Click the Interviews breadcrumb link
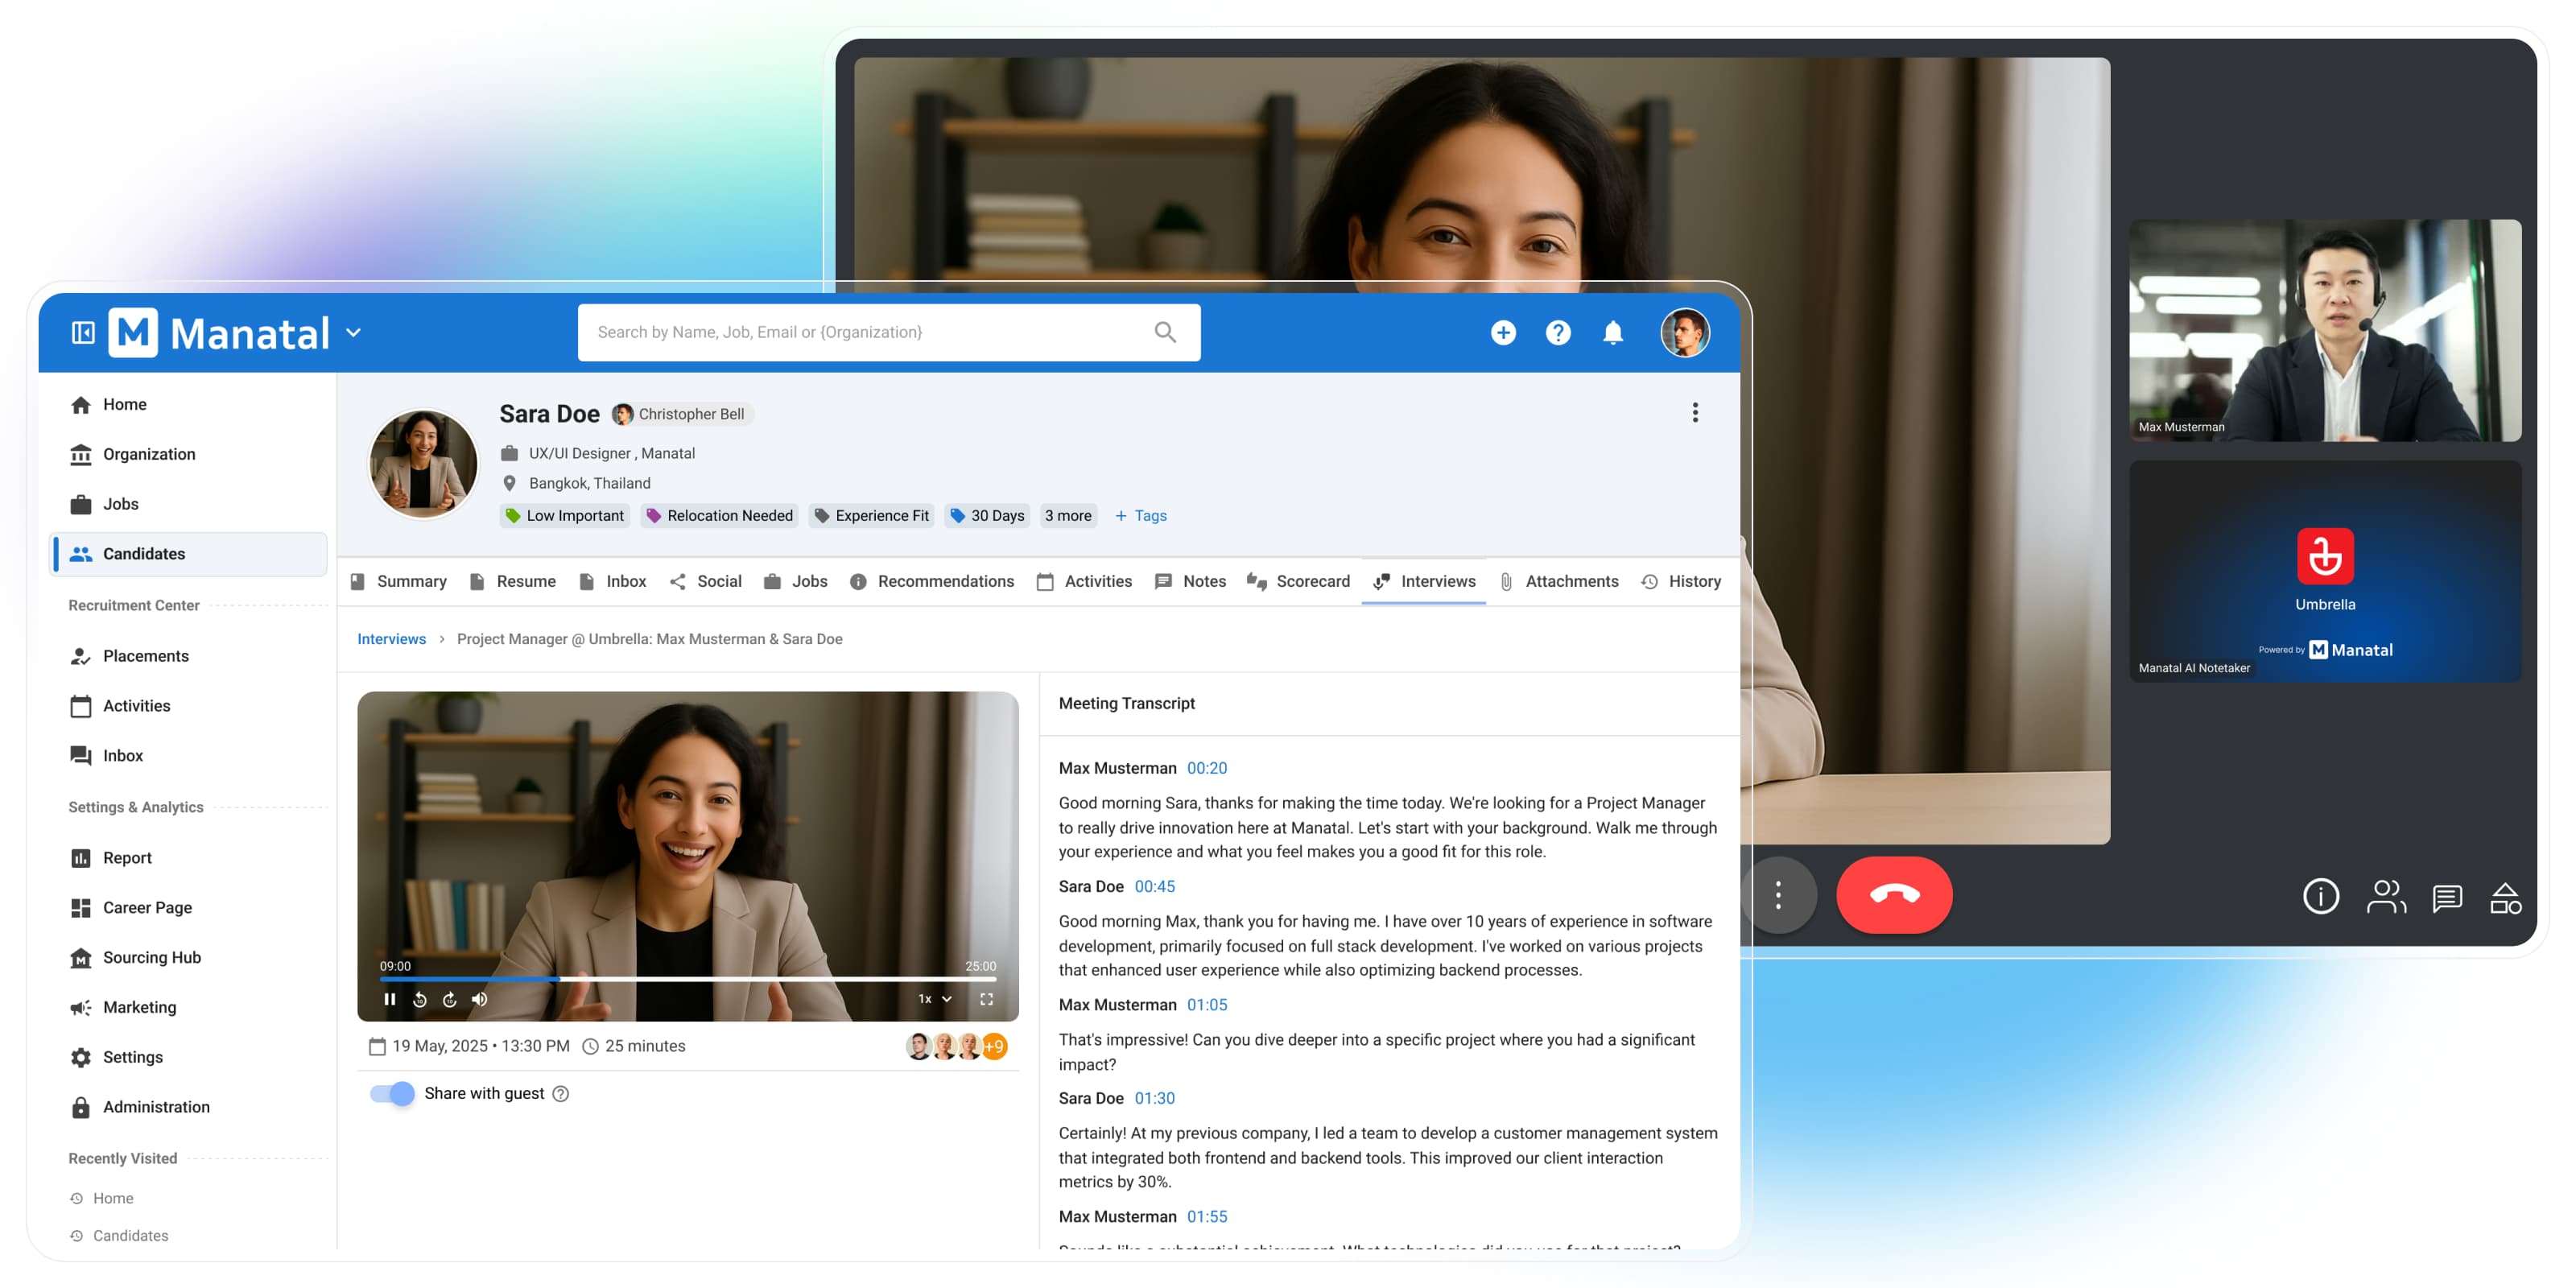2576x1288 pixels. point(391,638)
